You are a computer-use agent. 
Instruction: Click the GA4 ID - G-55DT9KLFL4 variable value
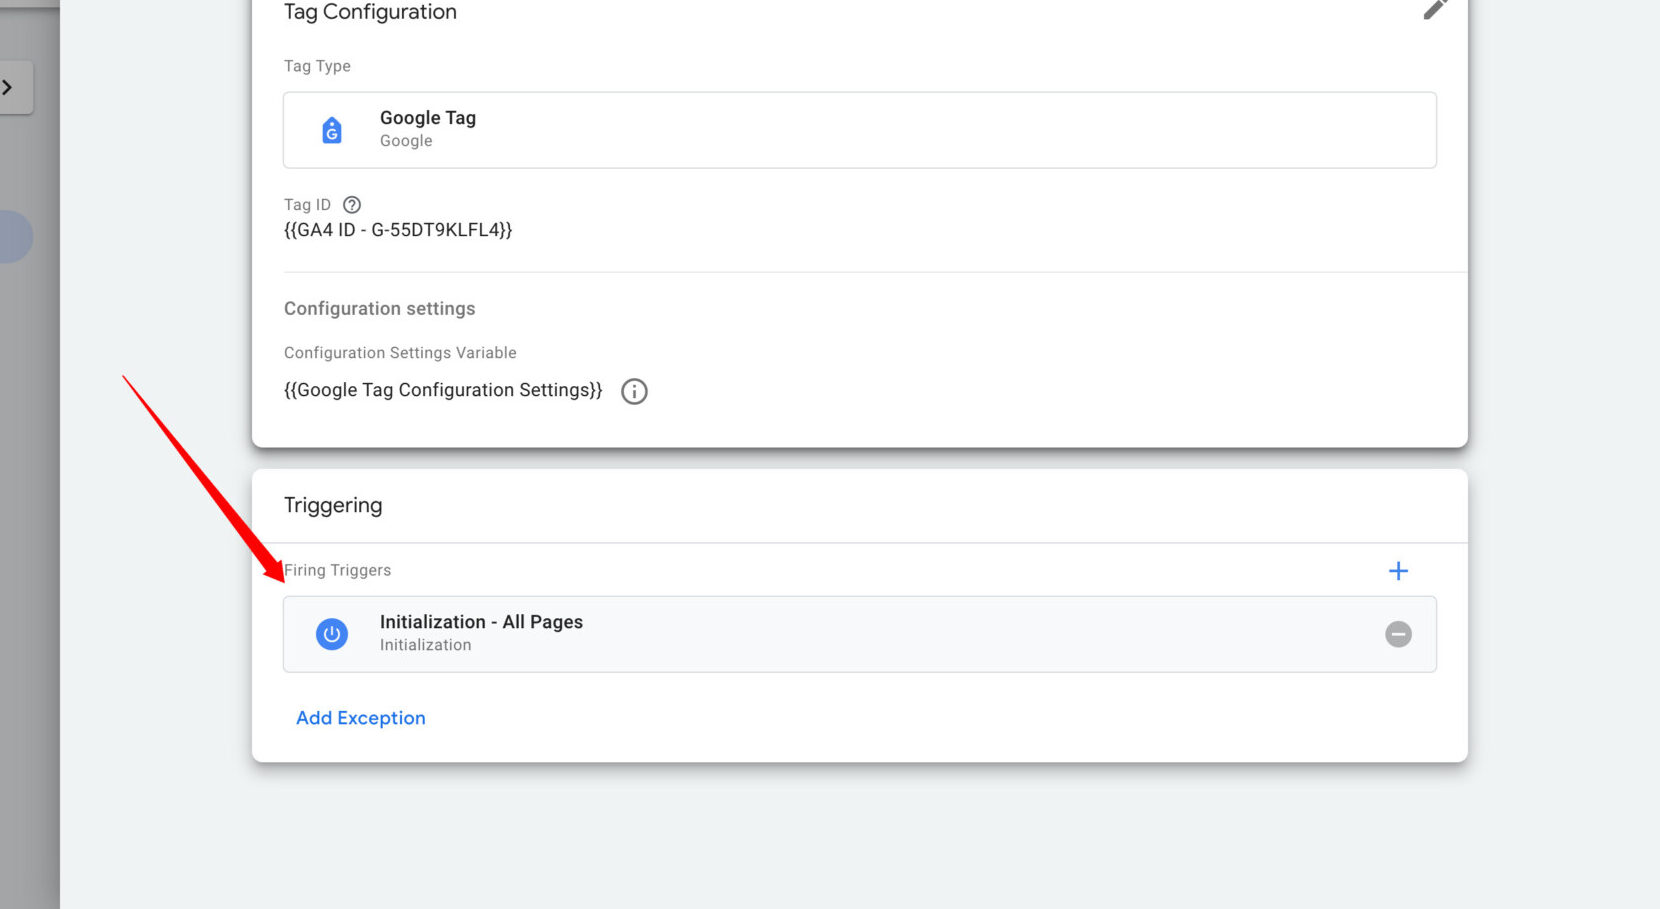[x=398, y=229]
